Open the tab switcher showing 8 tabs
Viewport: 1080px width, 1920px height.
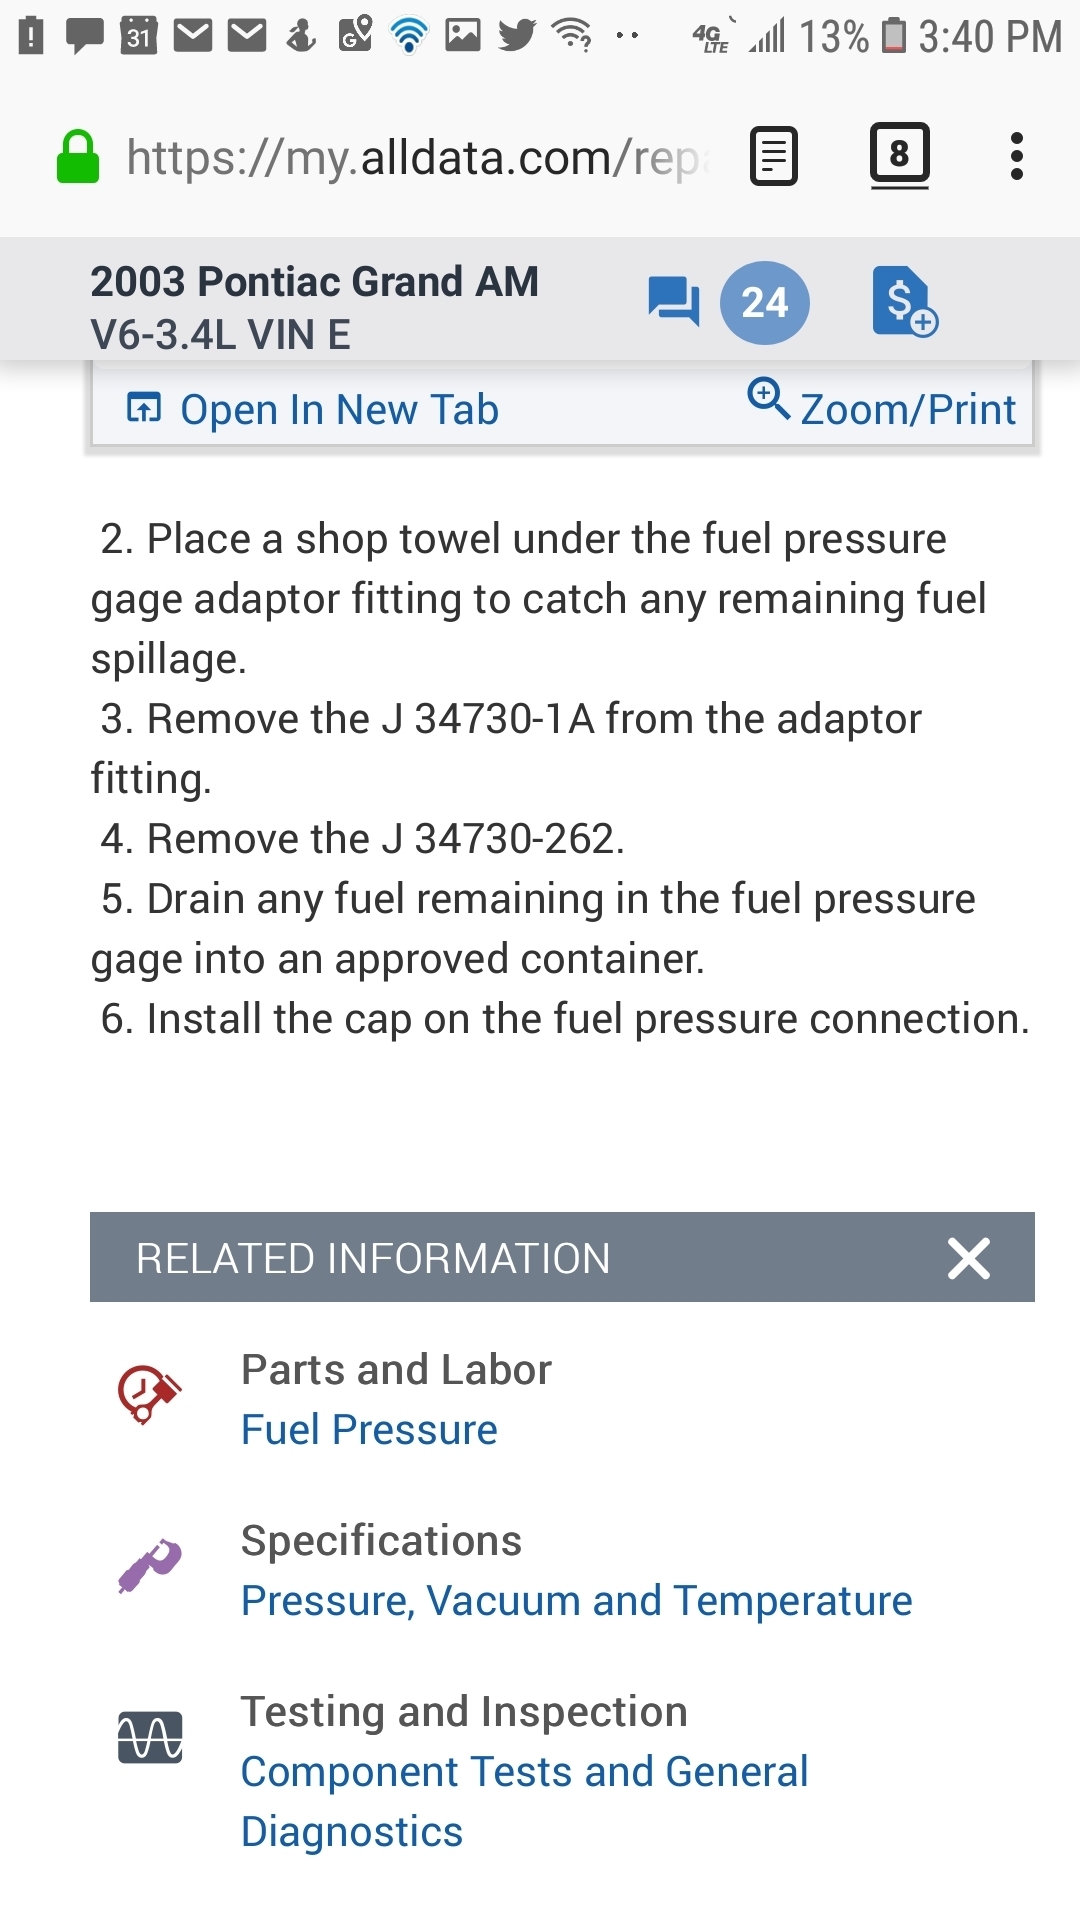coord(899,155)
